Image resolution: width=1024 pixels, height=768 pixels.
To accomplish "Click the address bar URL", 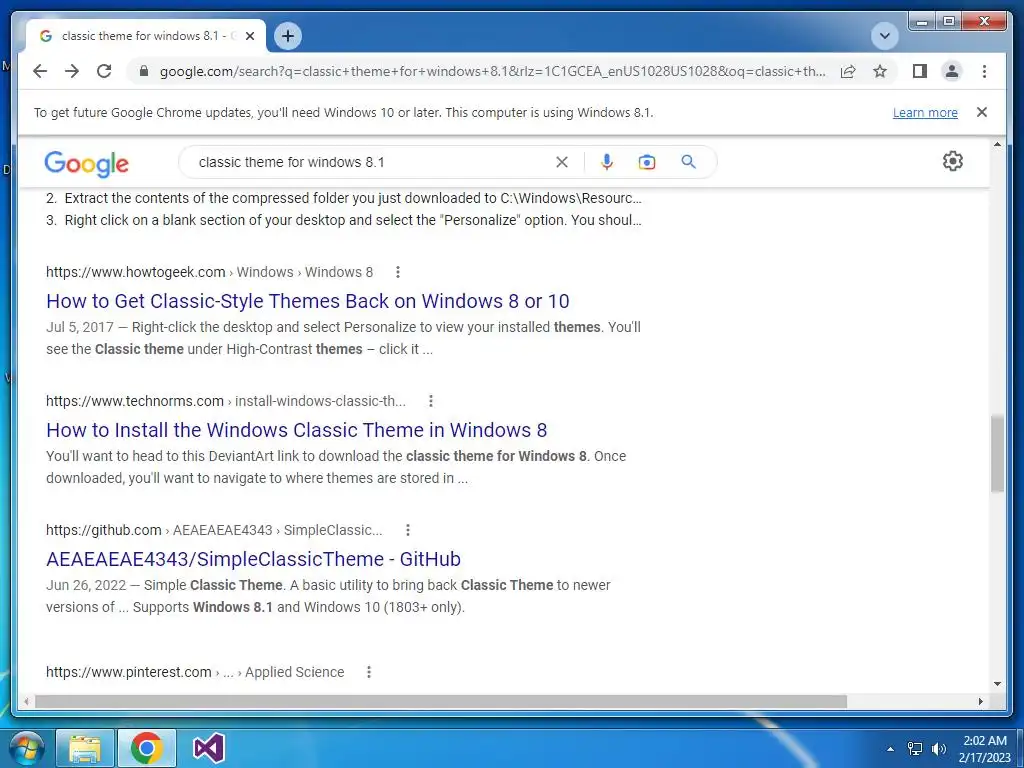I will (x=492, y=71).
